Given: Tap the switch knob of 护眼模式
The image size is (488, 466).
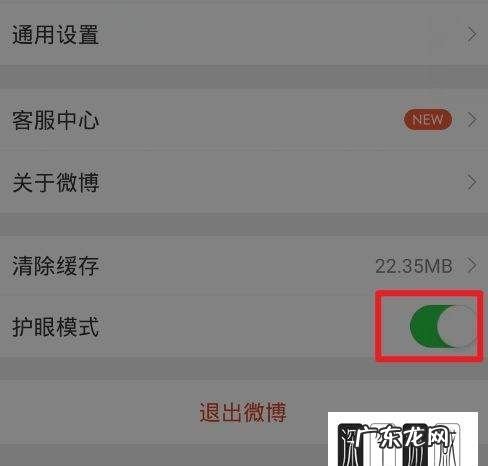Looking at the screenshot, I should (x=458, y=326).
